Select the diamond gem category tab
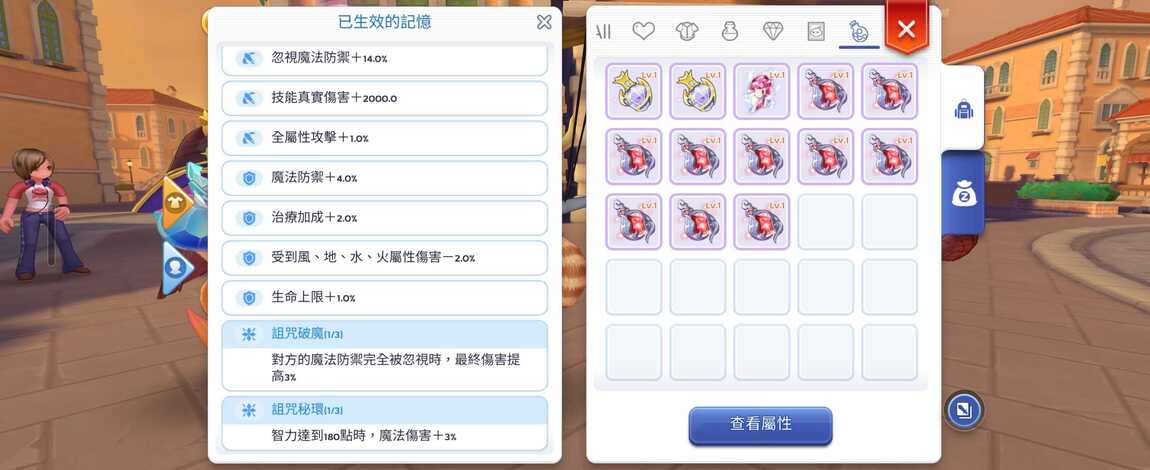 (x=772, y=31)
